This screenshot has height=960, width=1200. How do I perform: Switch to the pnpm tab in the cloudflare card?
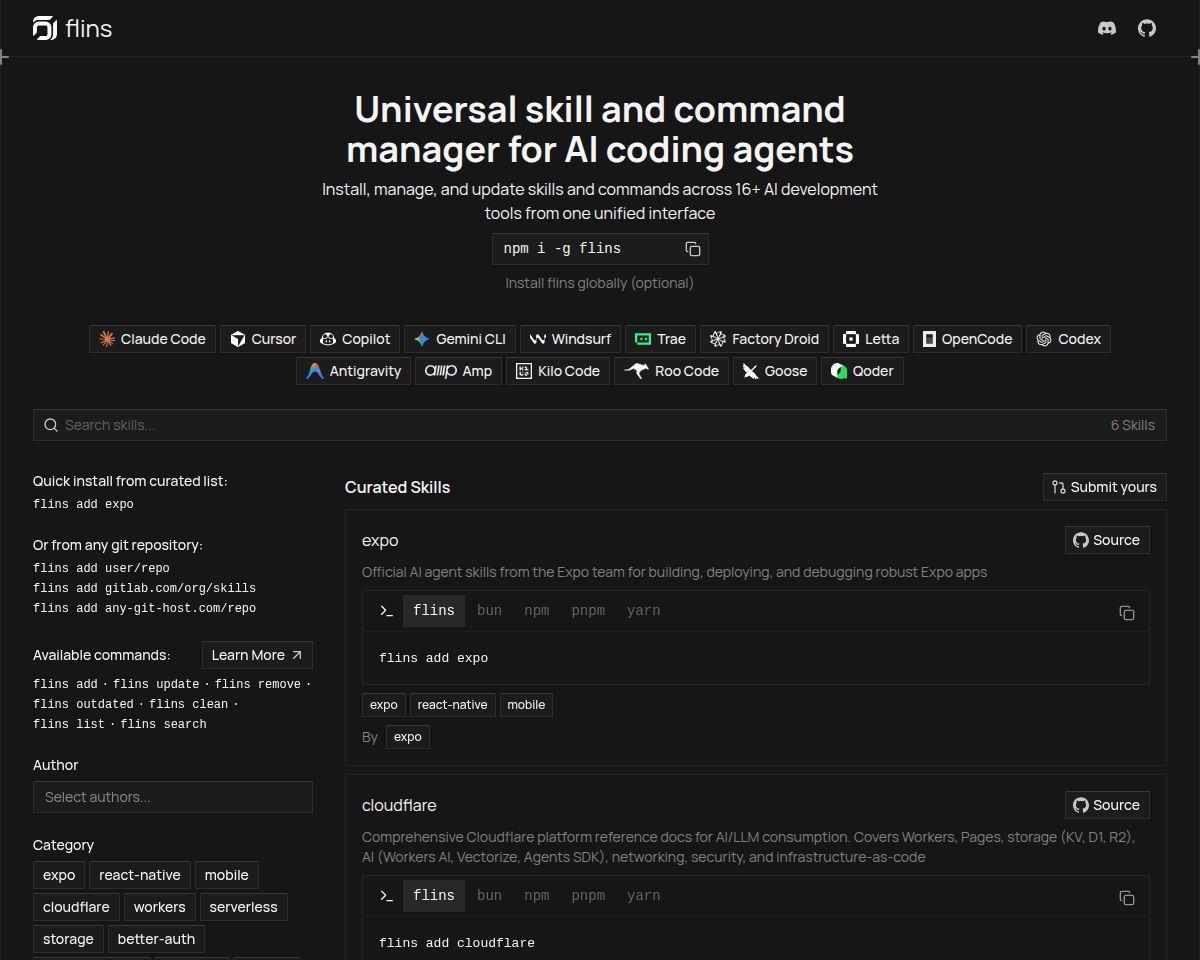588,895
